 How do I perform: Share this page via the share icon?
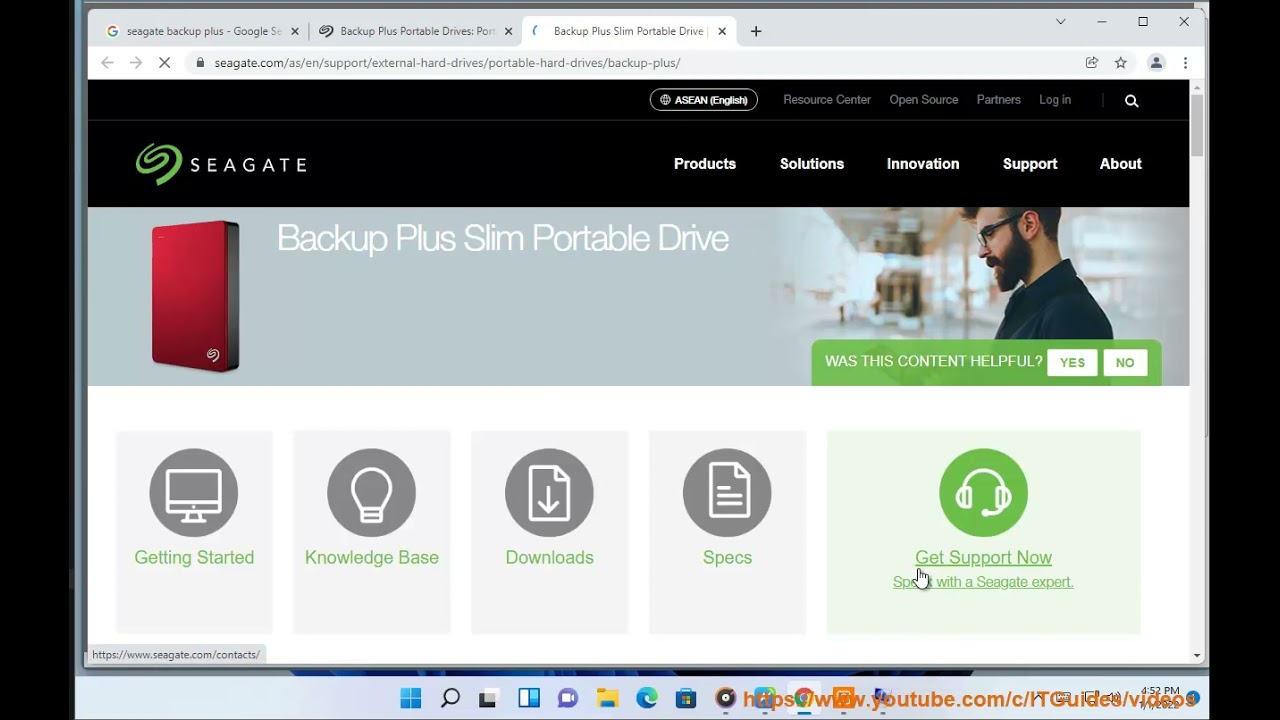tap(1092, 62)
